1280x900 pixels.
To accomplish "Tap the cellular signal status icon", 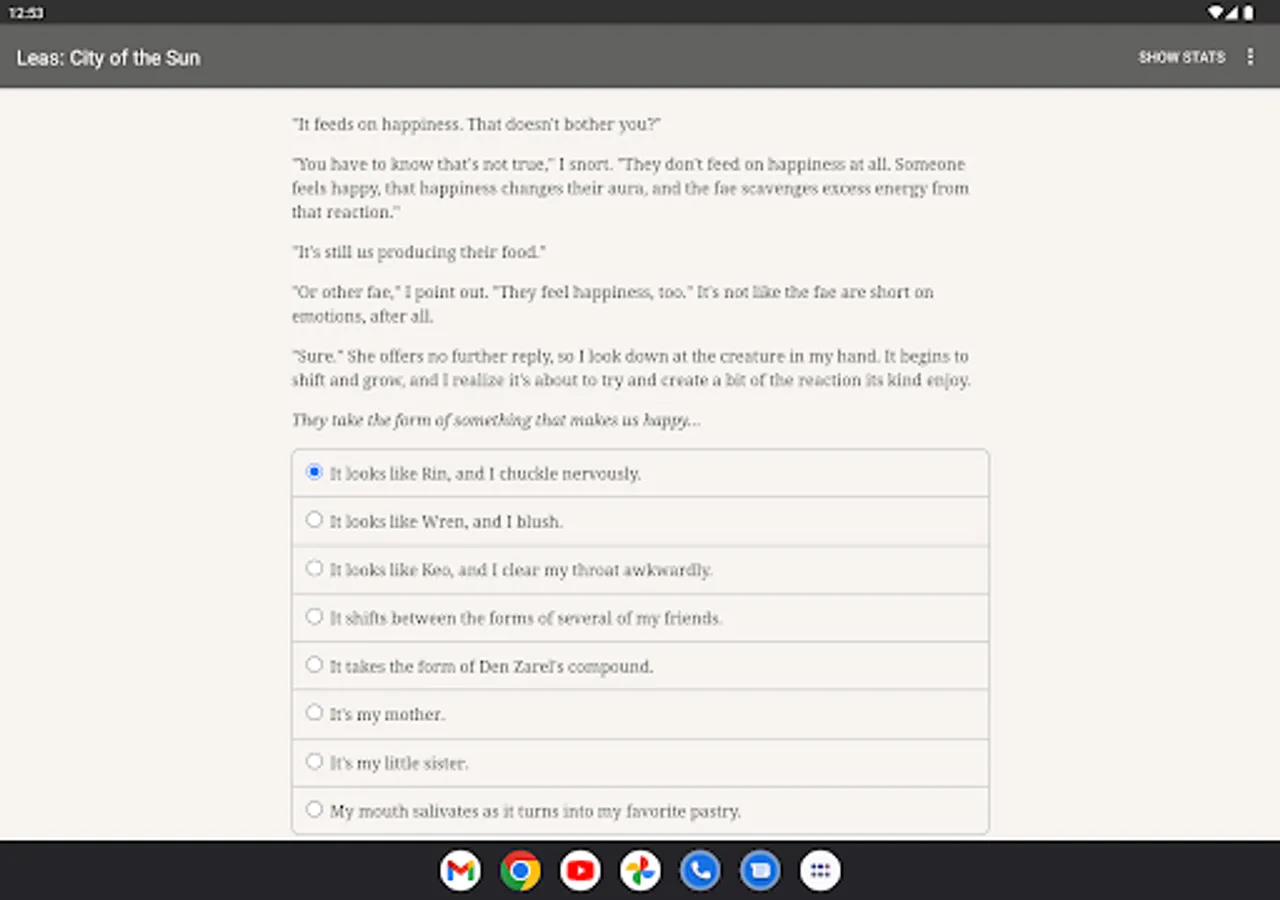I will coord(1232,13).
